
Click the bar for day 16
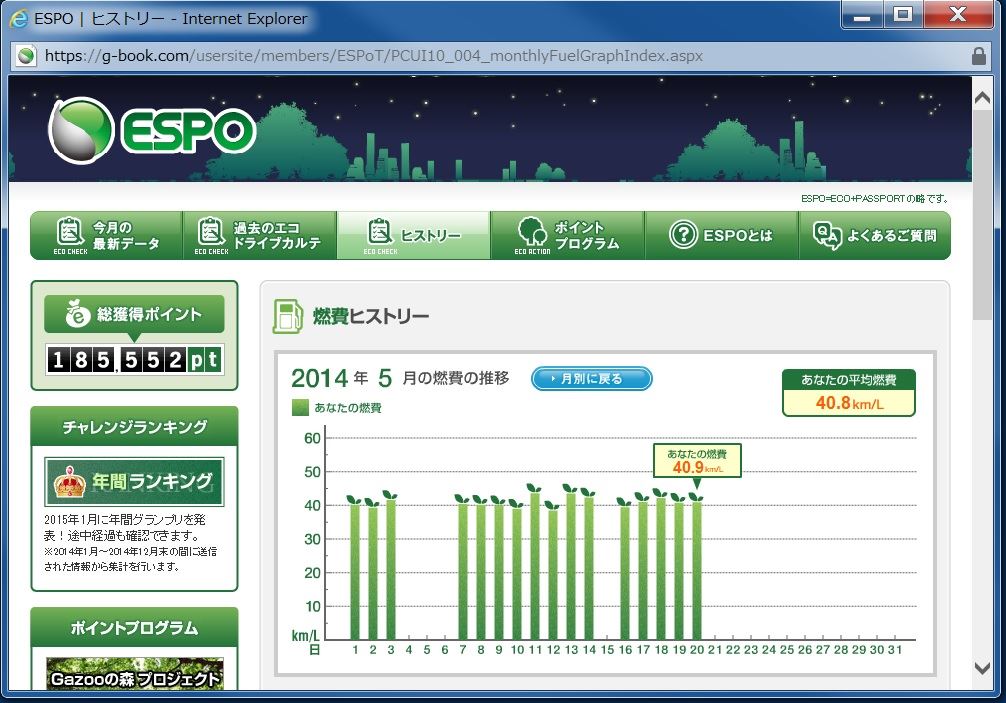pos(625,573)
